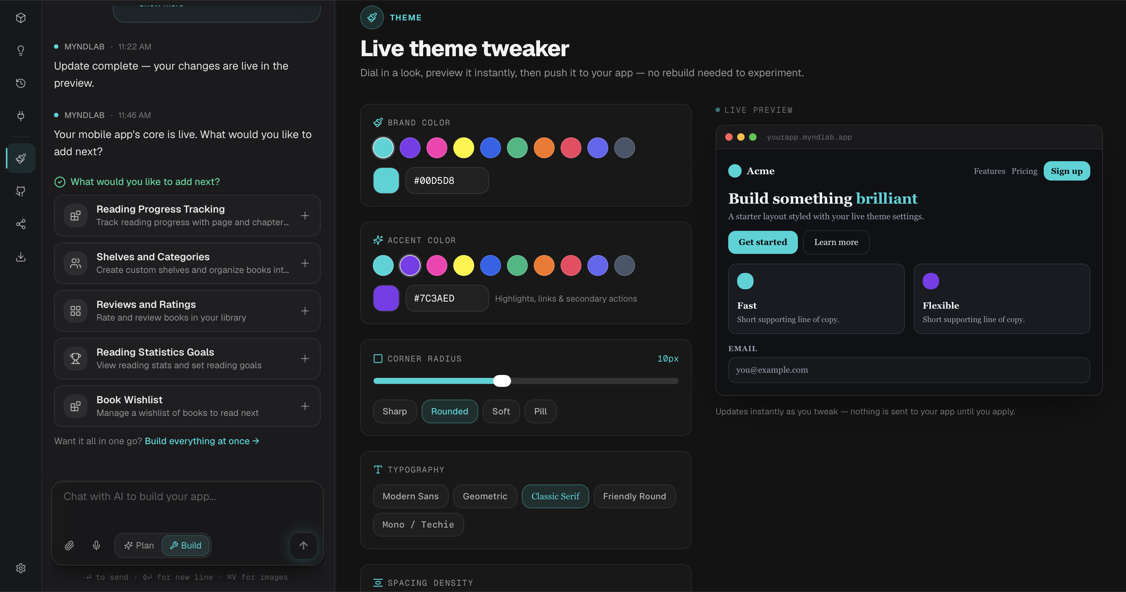Pick the orange swatch under Accent Color
Image resolution: width=1126 pixels, height=592 pixels.
click(x=544, y=266)
